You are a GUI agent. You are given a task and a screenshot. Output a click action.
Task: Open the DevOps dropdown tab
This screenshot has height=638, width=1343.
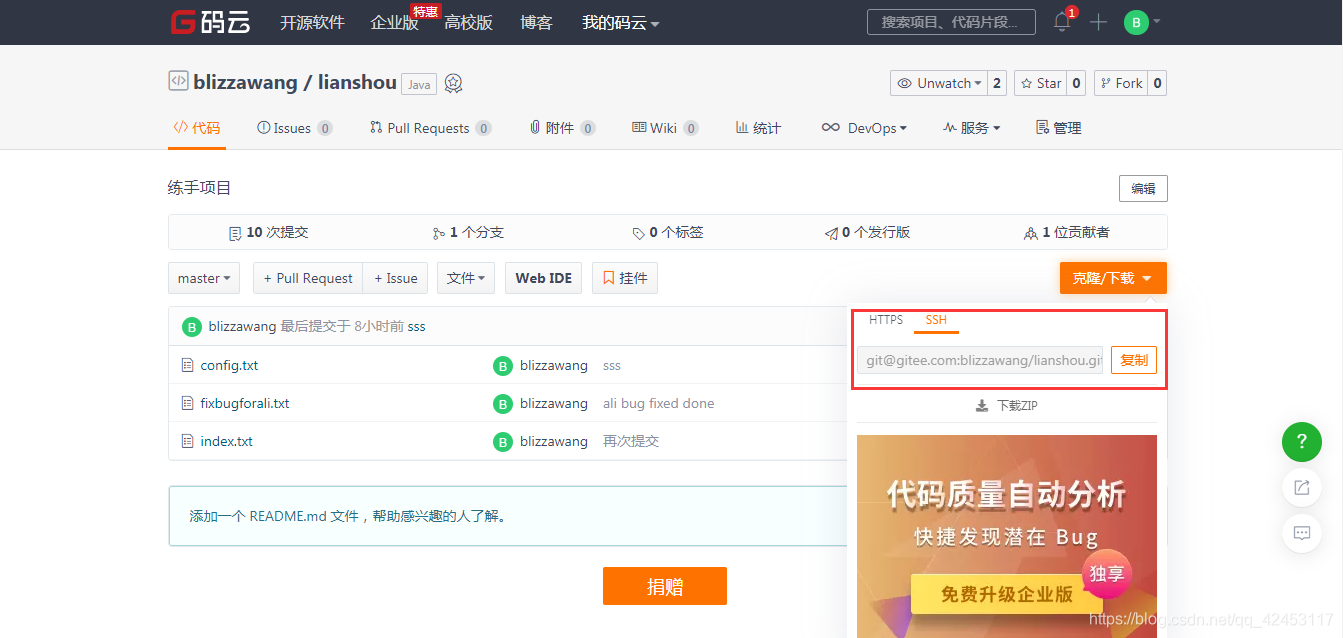pyautogui.click(x=864, y=128)
